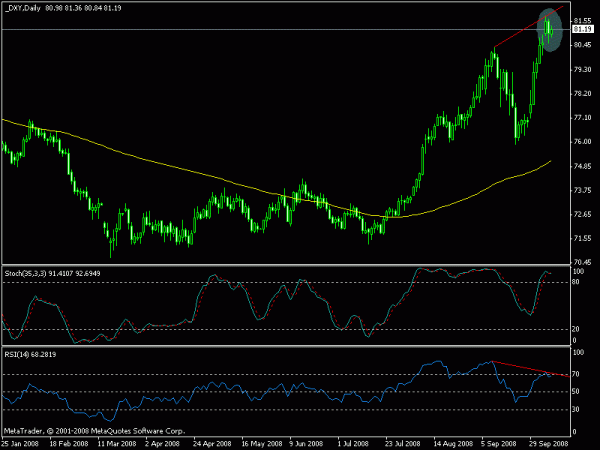Click the _DXY,Daily chart title text
The width and height of the screenshot is (600, 450).
(23, 8)
